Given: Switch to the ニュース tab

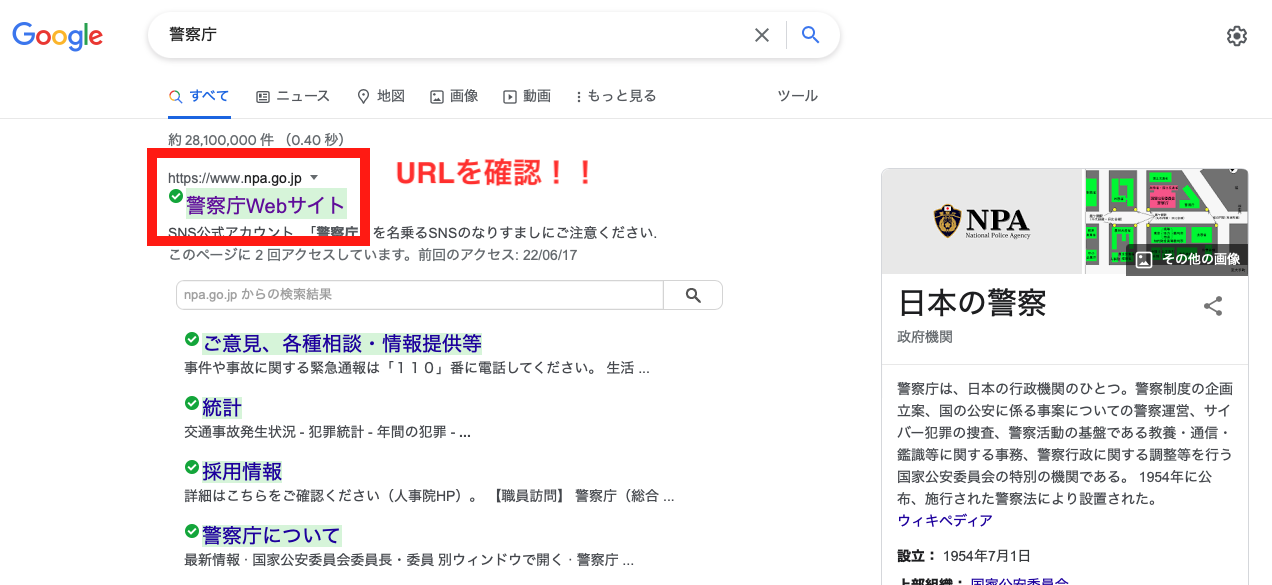Looking at the screenshot, I should [x=293, y=96].
